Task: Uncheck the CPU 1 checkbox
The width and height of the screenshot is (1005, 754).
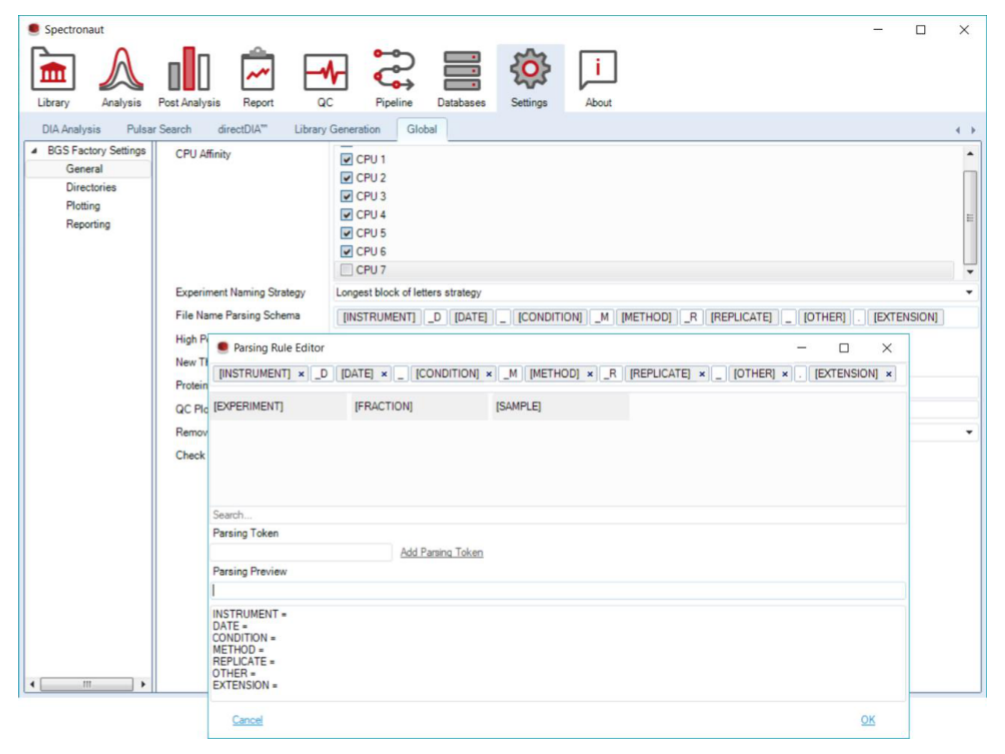Action: tap(347, 159)
